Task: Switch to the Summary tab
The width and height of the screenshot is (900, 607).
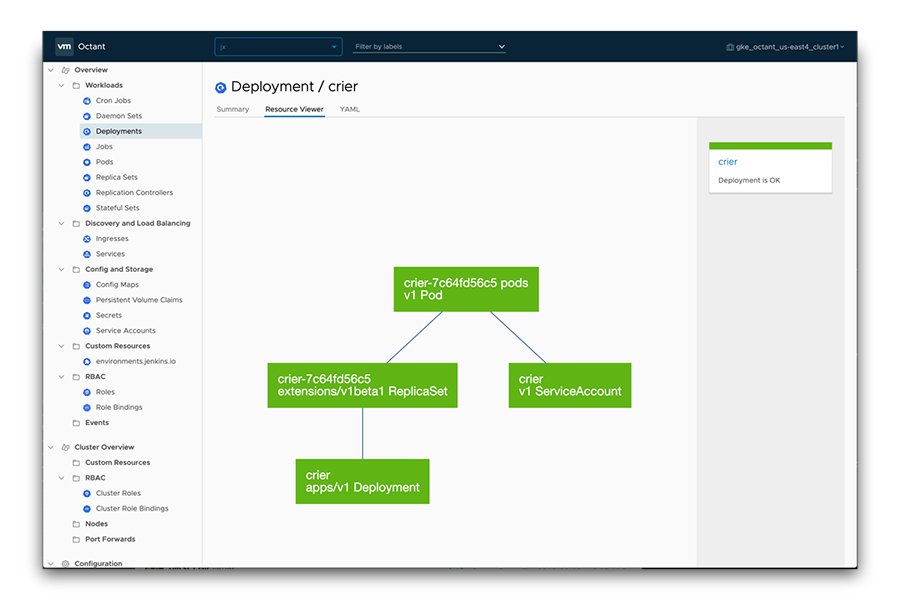Action: click(233, 109)
